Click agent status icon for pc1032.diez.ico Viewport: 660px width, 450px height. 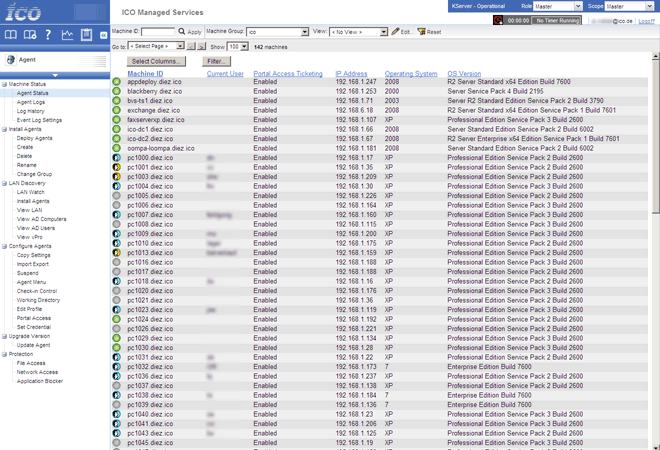point(117,367)
